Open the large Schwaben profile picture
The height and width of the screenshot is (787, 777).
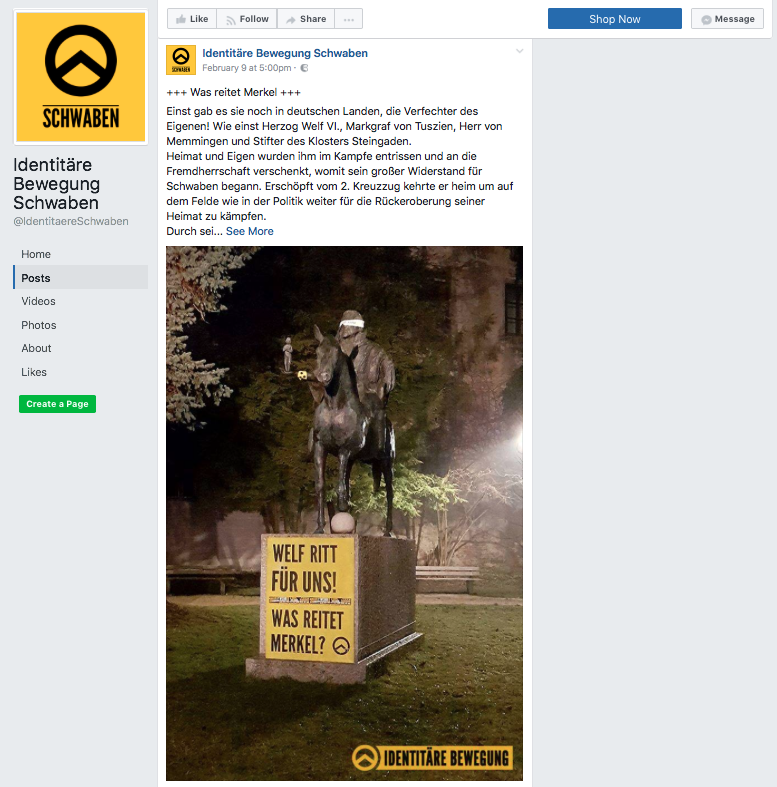(x=81, y=77)
